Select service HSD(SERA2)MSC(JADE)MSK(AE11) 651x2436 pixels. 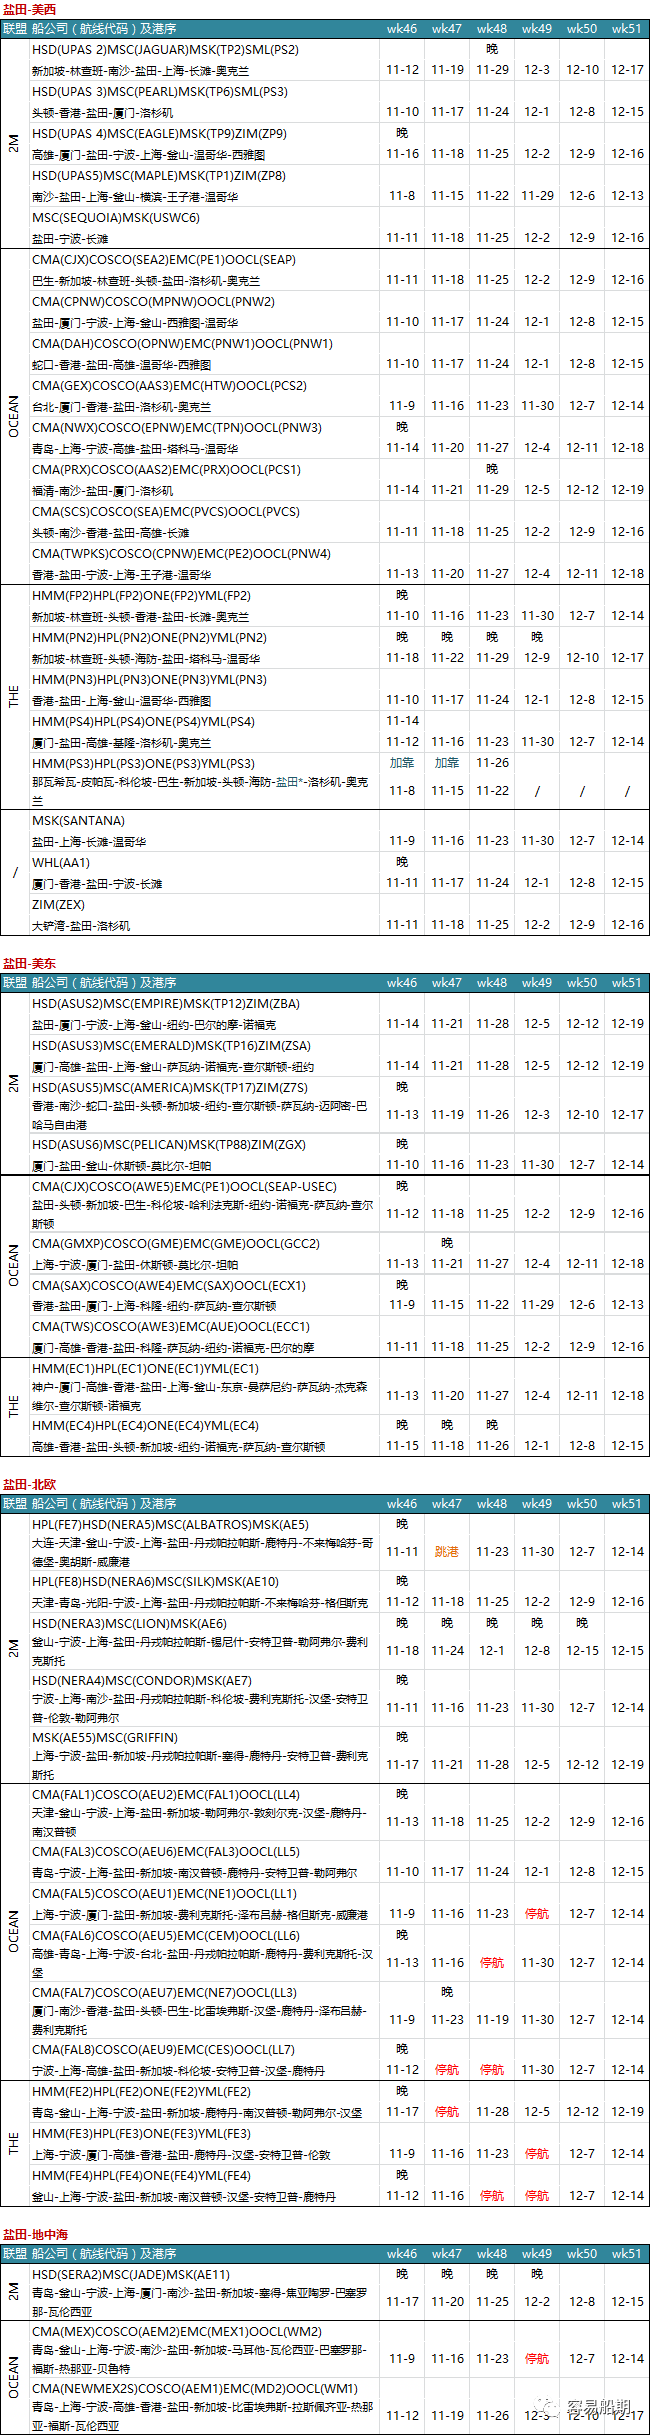[131, 2274]
